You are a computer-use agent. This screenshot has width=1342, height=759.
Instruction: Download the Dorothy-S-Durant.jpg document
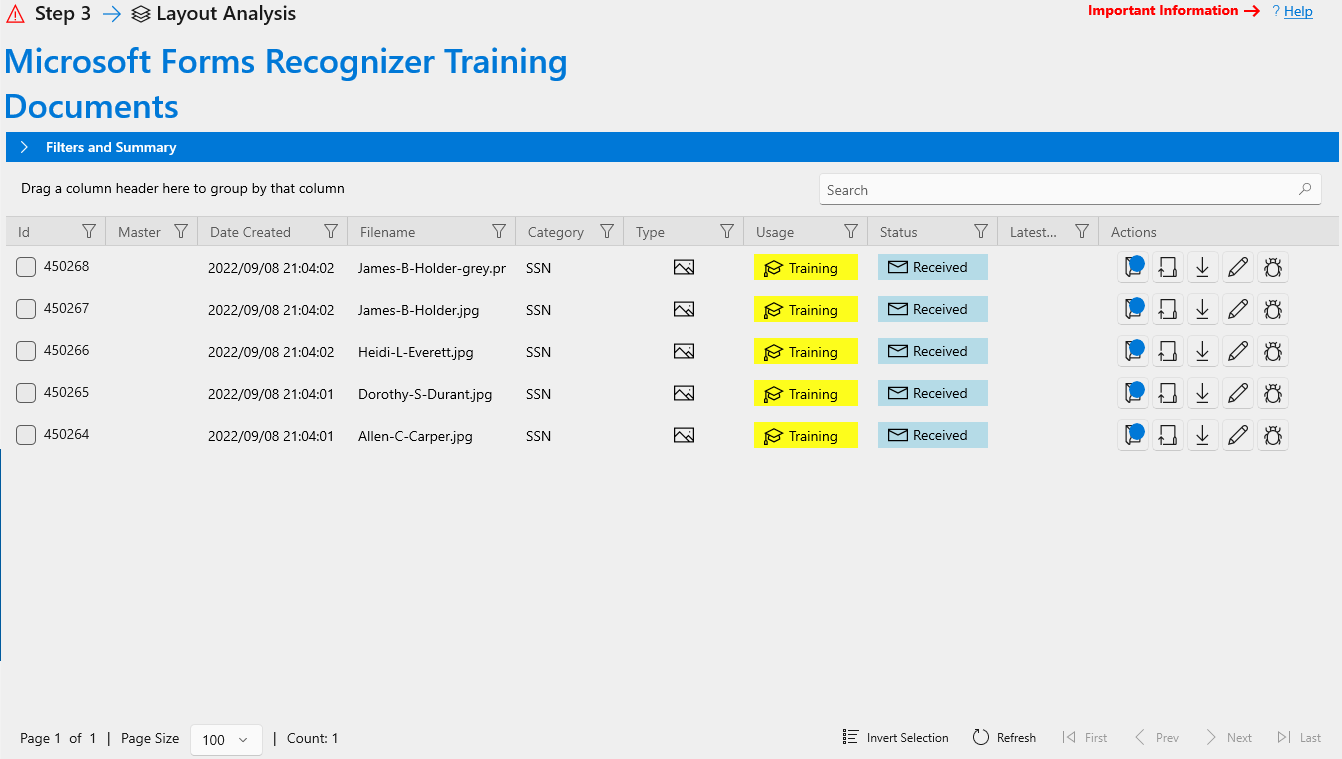[x=1203, y=393]
